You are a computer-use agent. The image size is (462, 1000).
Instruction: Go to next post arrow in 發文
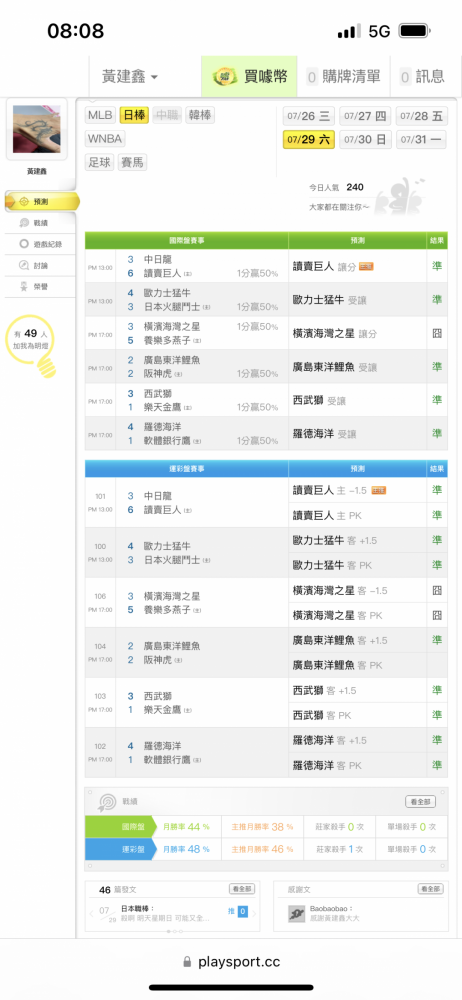pyautogui.click(x=254, y=914)
